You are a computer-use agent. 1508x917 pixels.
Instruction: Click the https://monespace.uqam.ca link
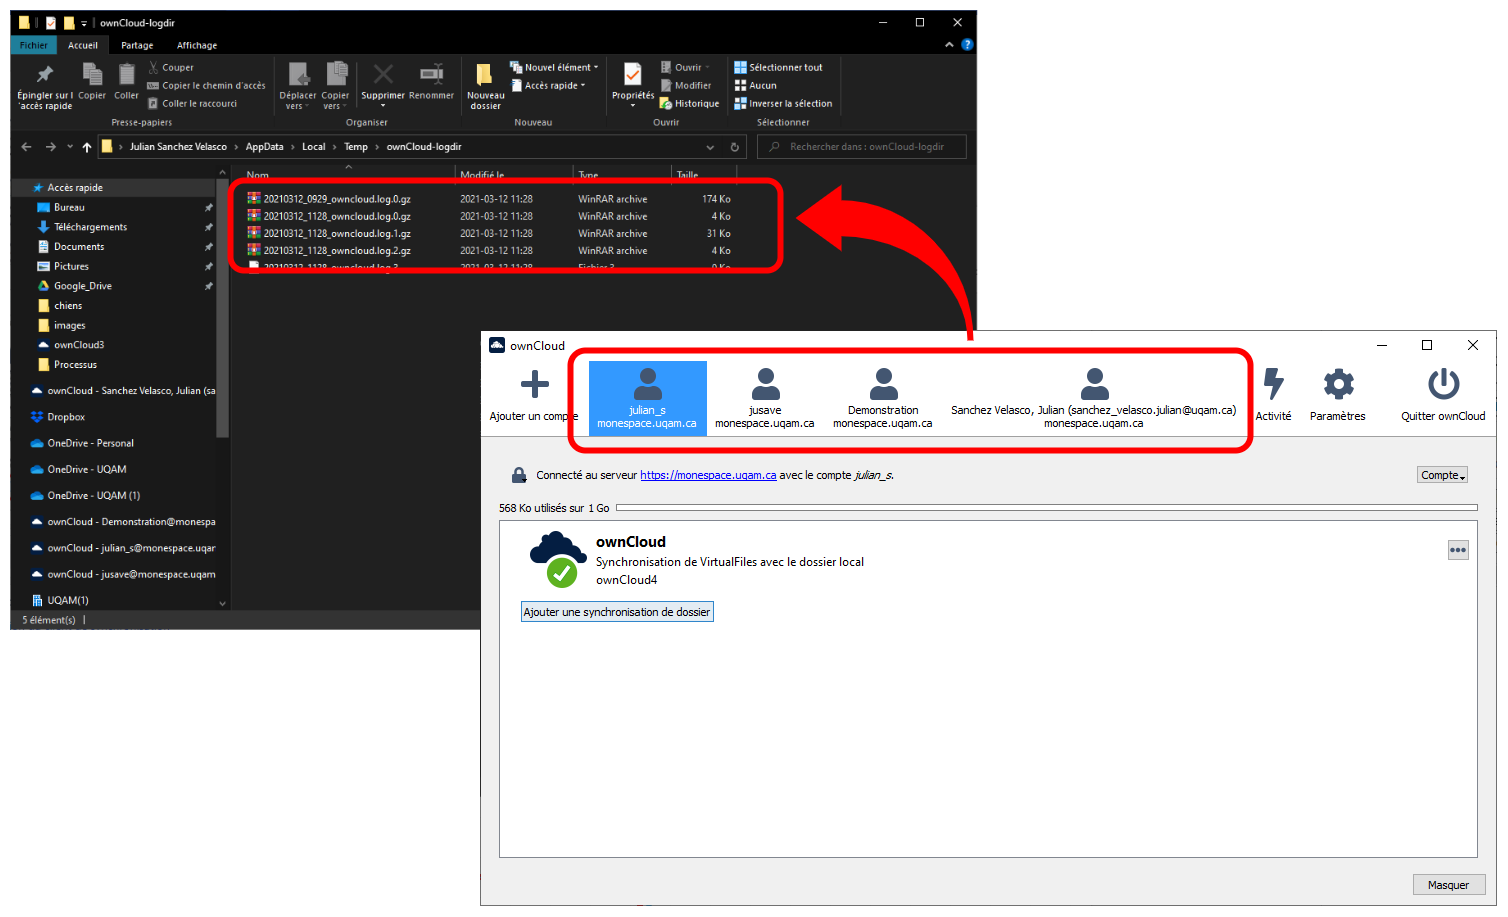(708, 475)
